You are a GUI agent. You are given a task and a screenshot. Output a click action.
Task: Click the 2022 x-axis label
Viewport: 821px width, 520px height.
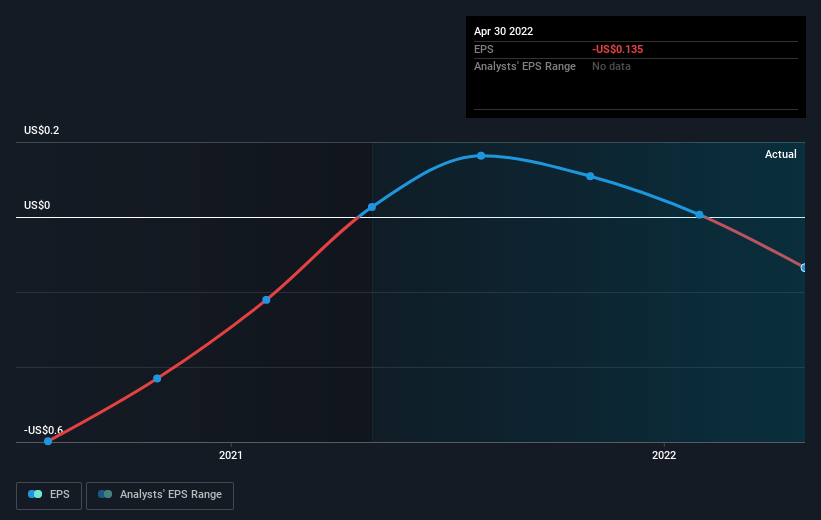tap(664, 456)
